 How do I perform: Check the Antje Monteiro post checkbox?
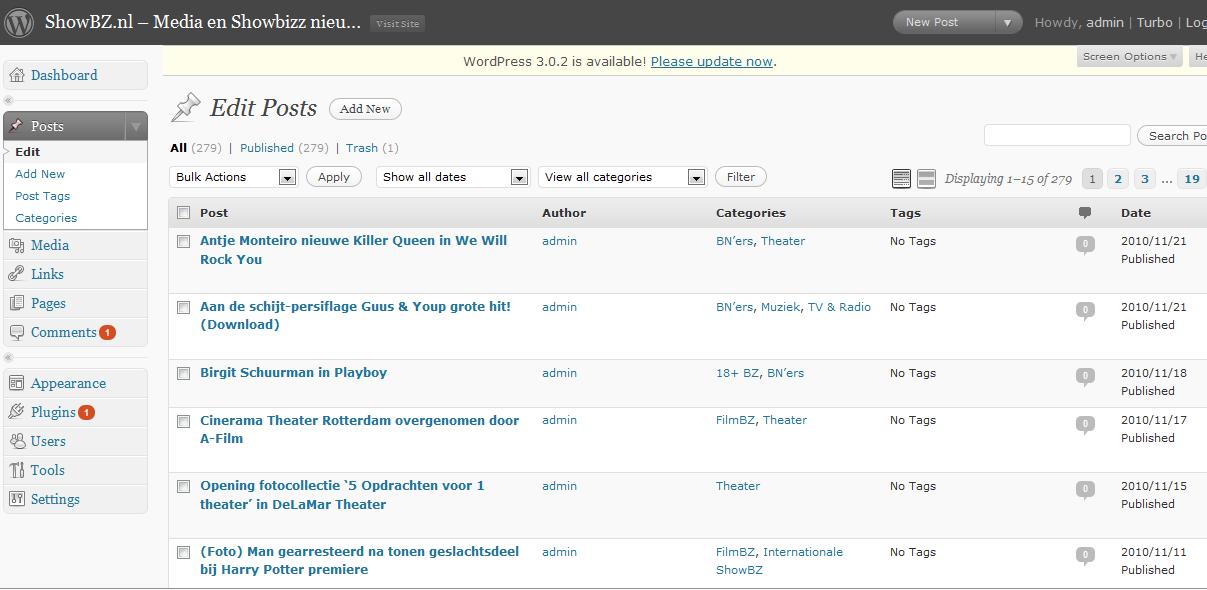[x=183, y=241]
